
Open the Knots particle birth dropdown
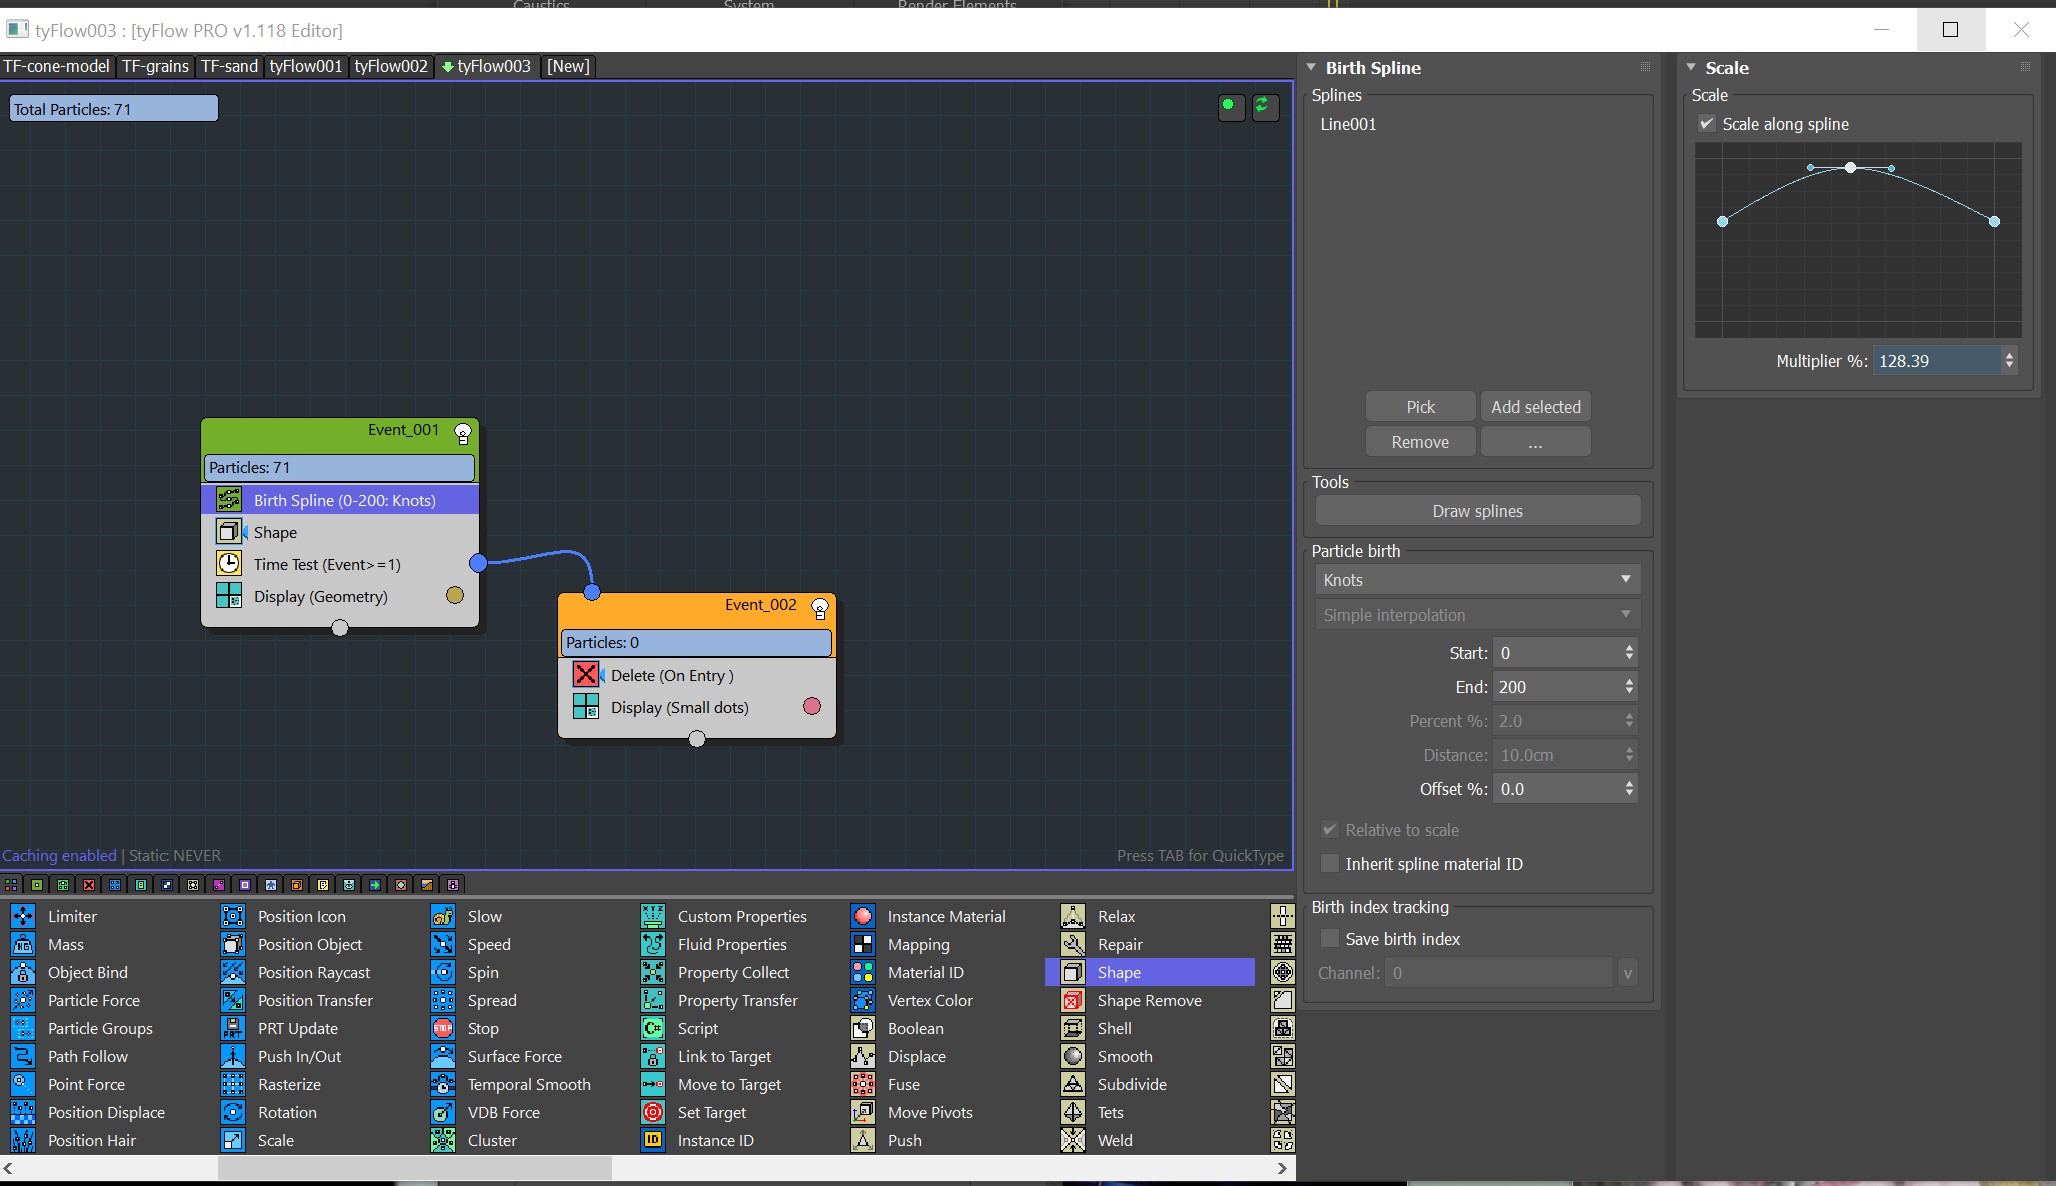click(x=1478, y=580)
